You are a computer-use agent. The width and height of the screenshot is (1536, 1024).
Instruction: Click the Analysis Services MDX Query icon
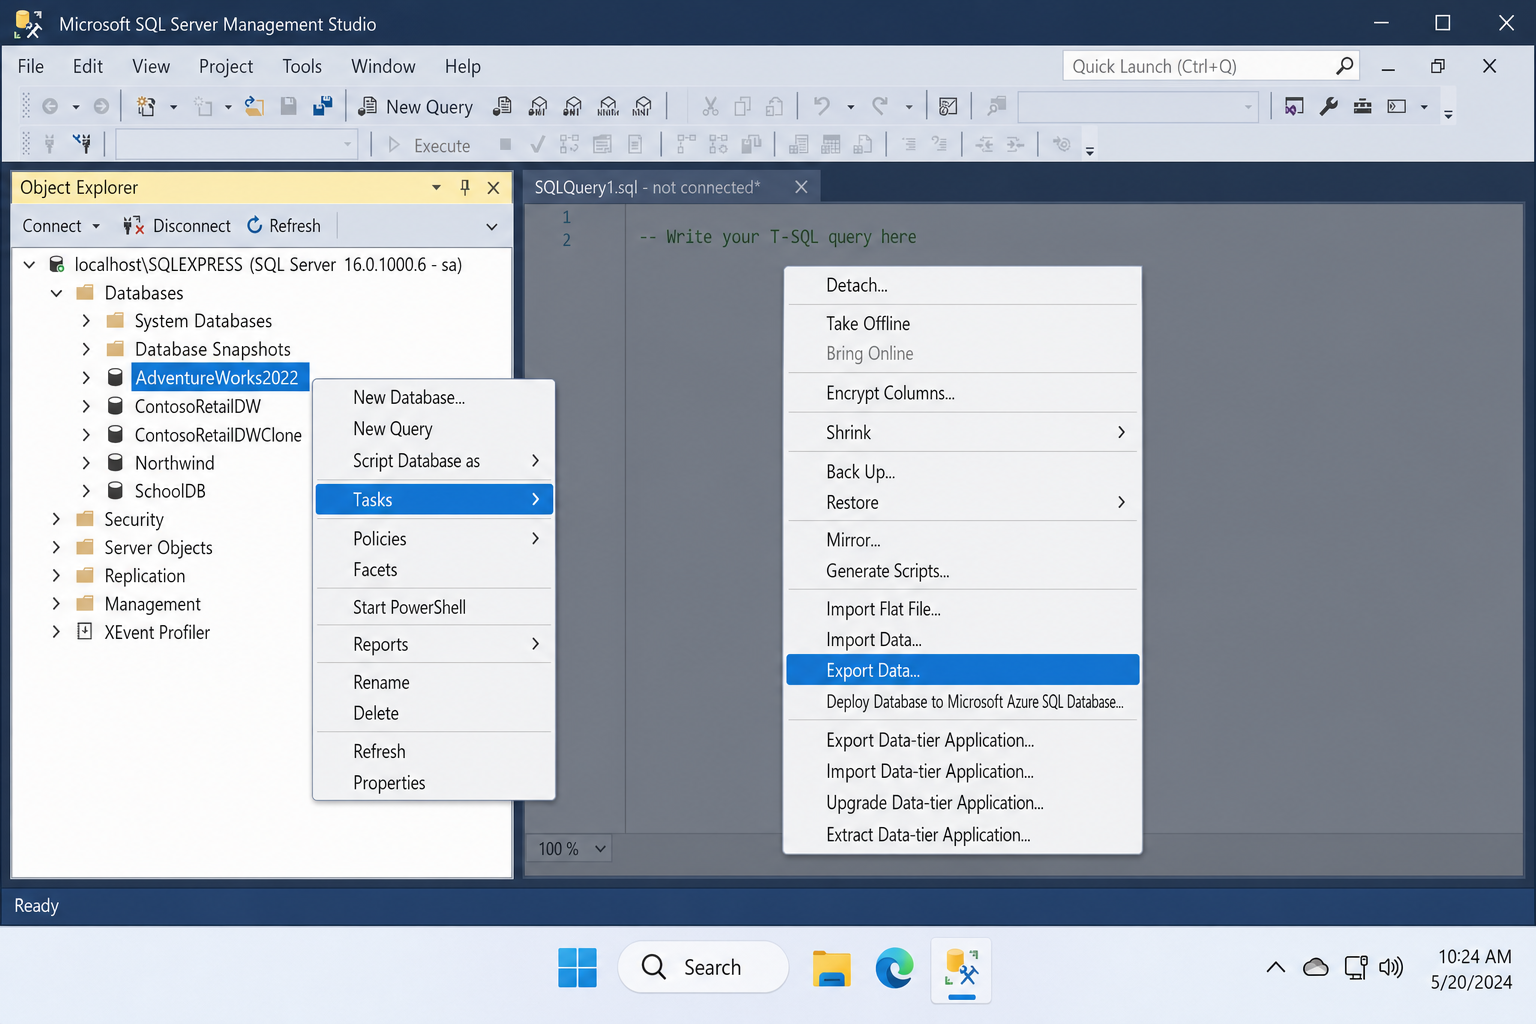(x=538, y=106)
